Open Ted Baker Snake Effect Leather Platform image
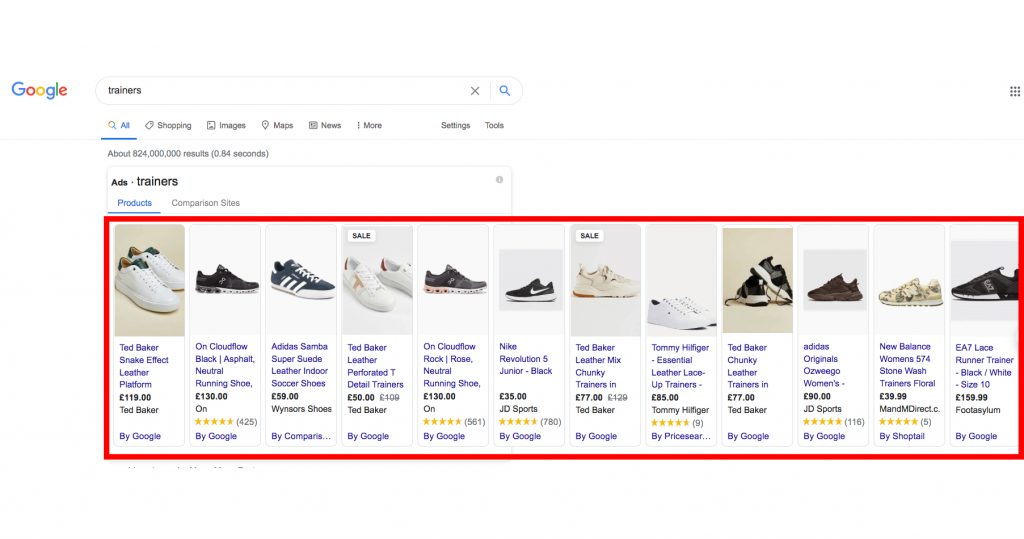The height and width of the screenshot is (539, 1024). [x=150, y=281]
